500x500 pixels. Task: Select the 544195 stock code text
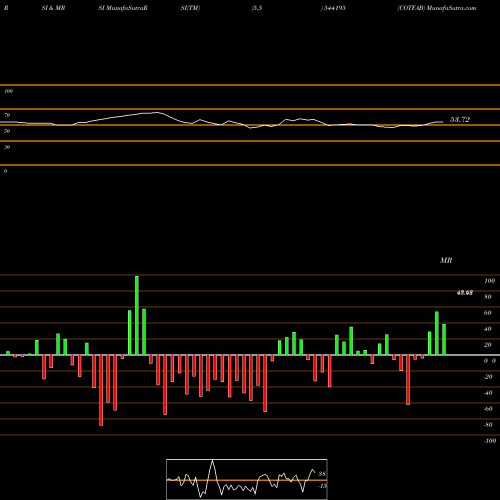[x=334, y=8]
